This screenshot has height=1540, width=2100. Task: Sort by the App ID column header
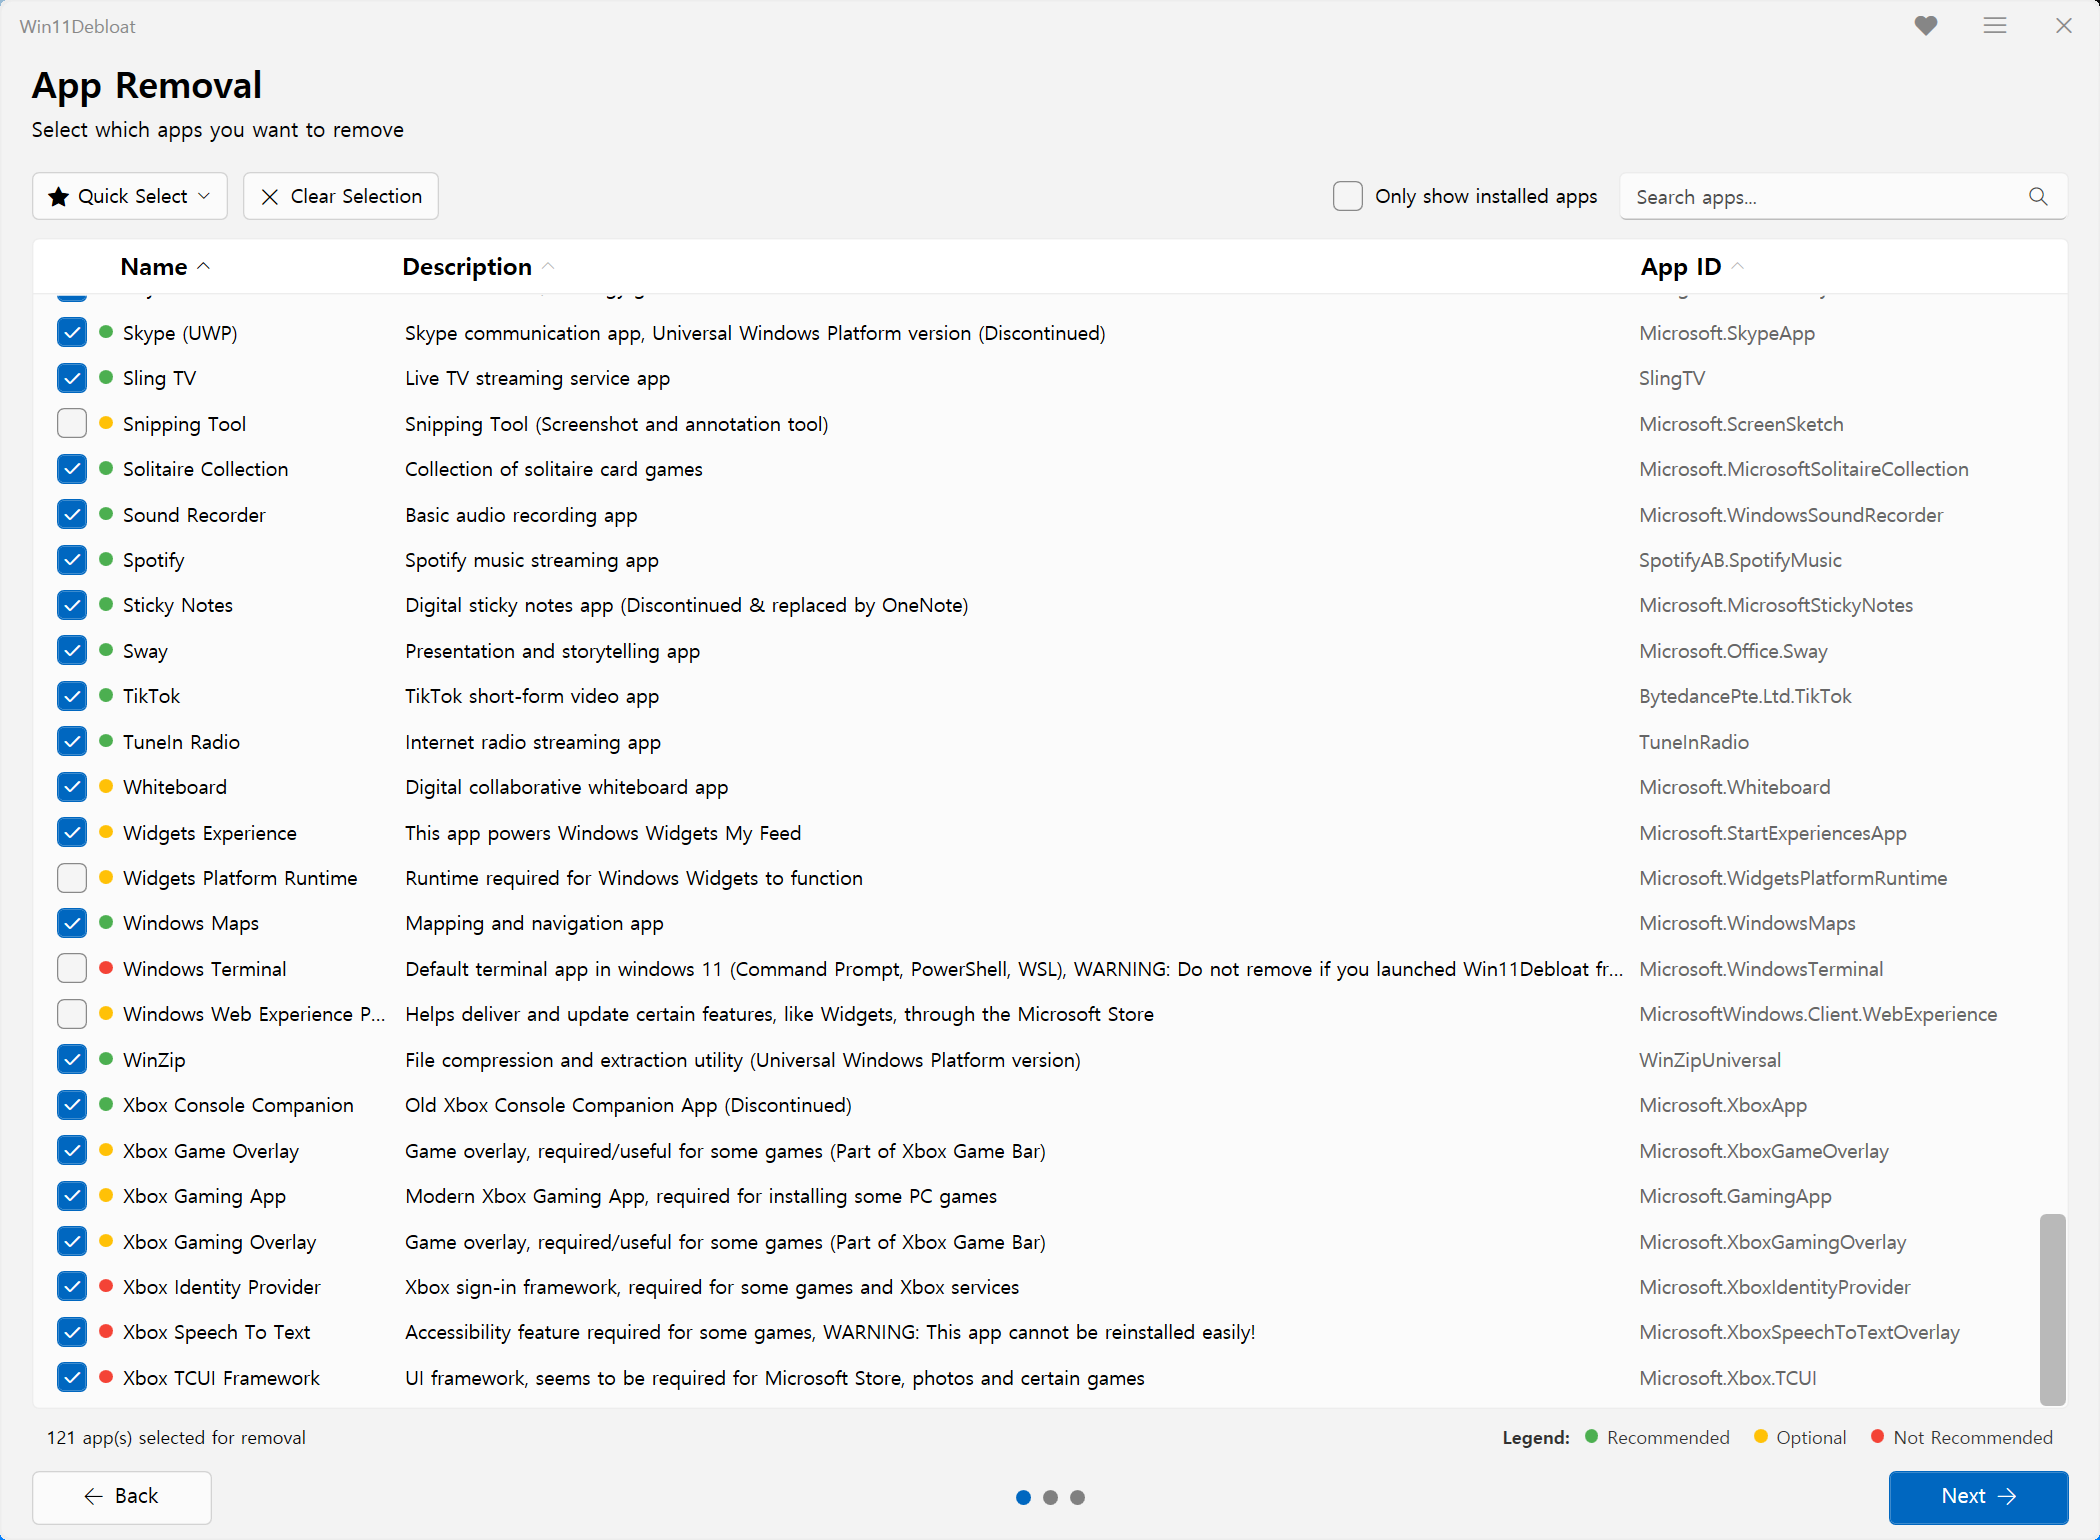click(1691, 266)
